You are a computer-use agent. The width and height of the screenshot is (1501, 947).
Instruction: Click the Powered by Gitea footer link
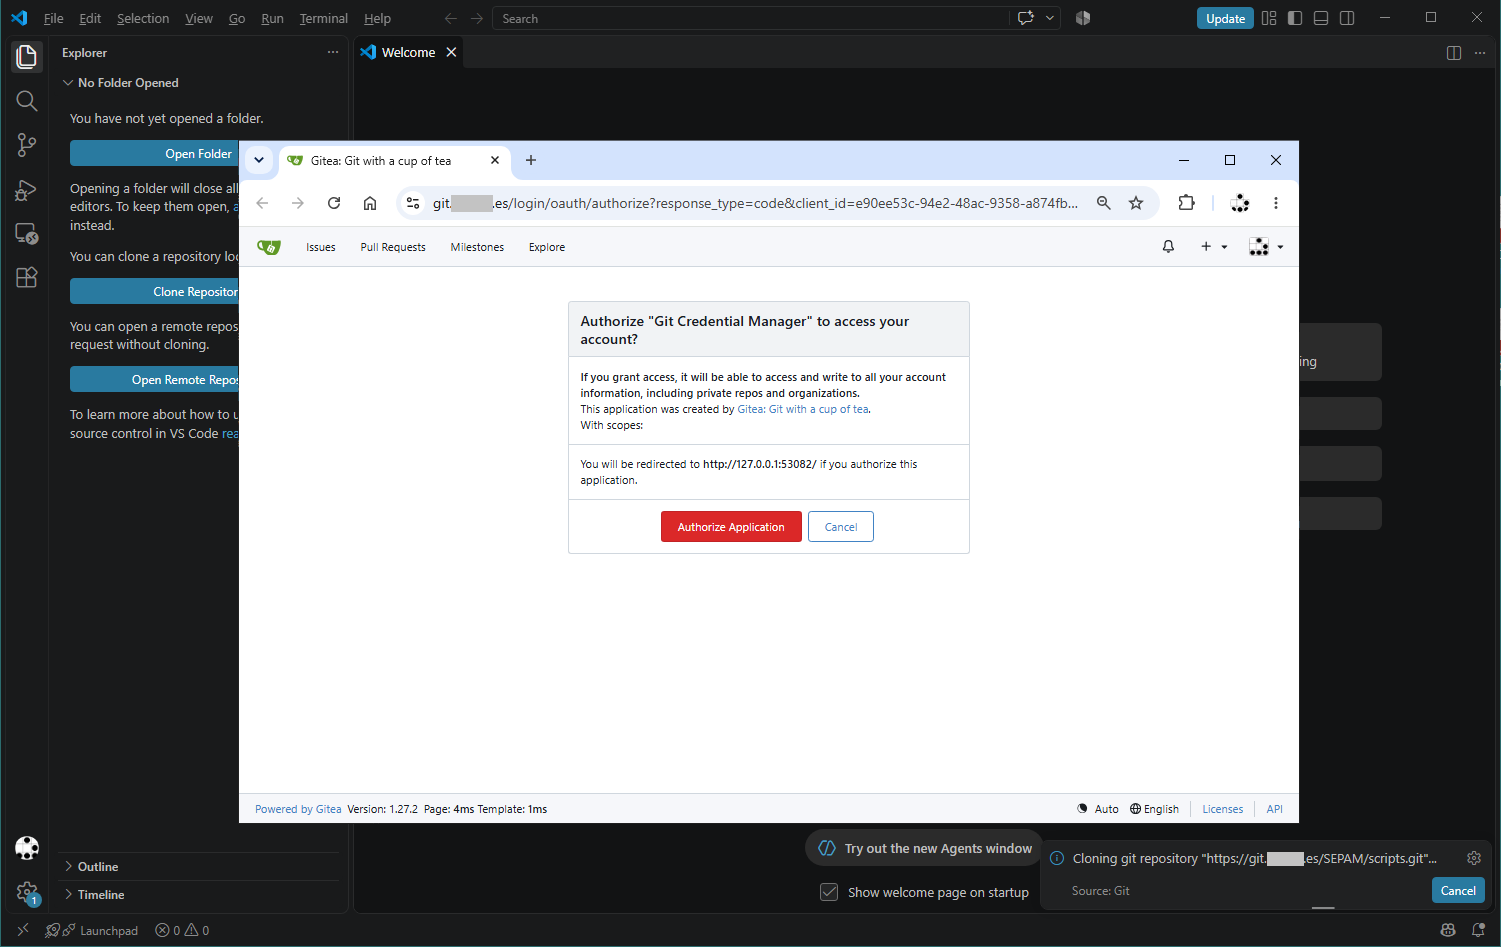point(298,809)
